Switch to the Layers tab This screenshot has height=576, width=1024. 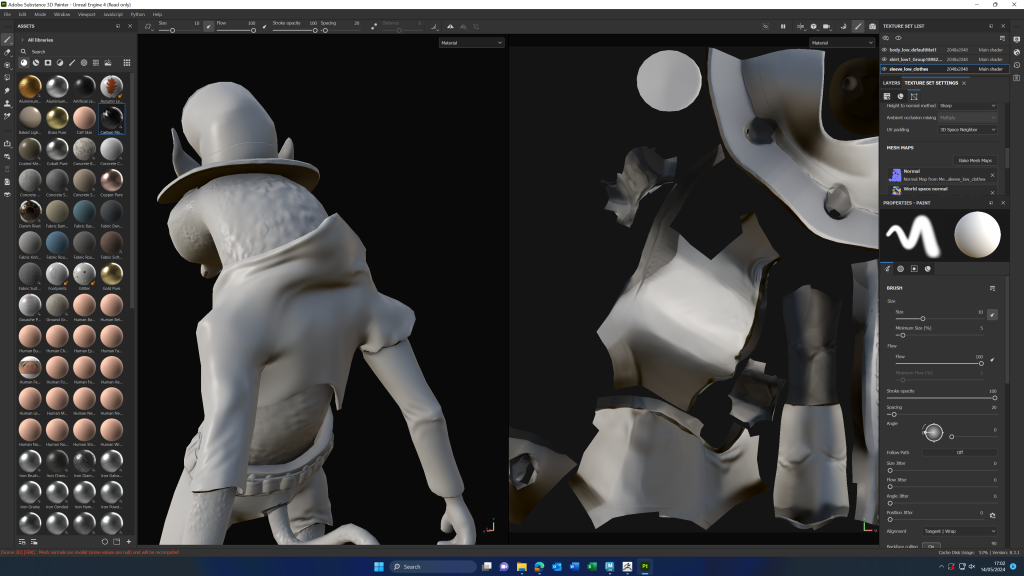point(891,83)
